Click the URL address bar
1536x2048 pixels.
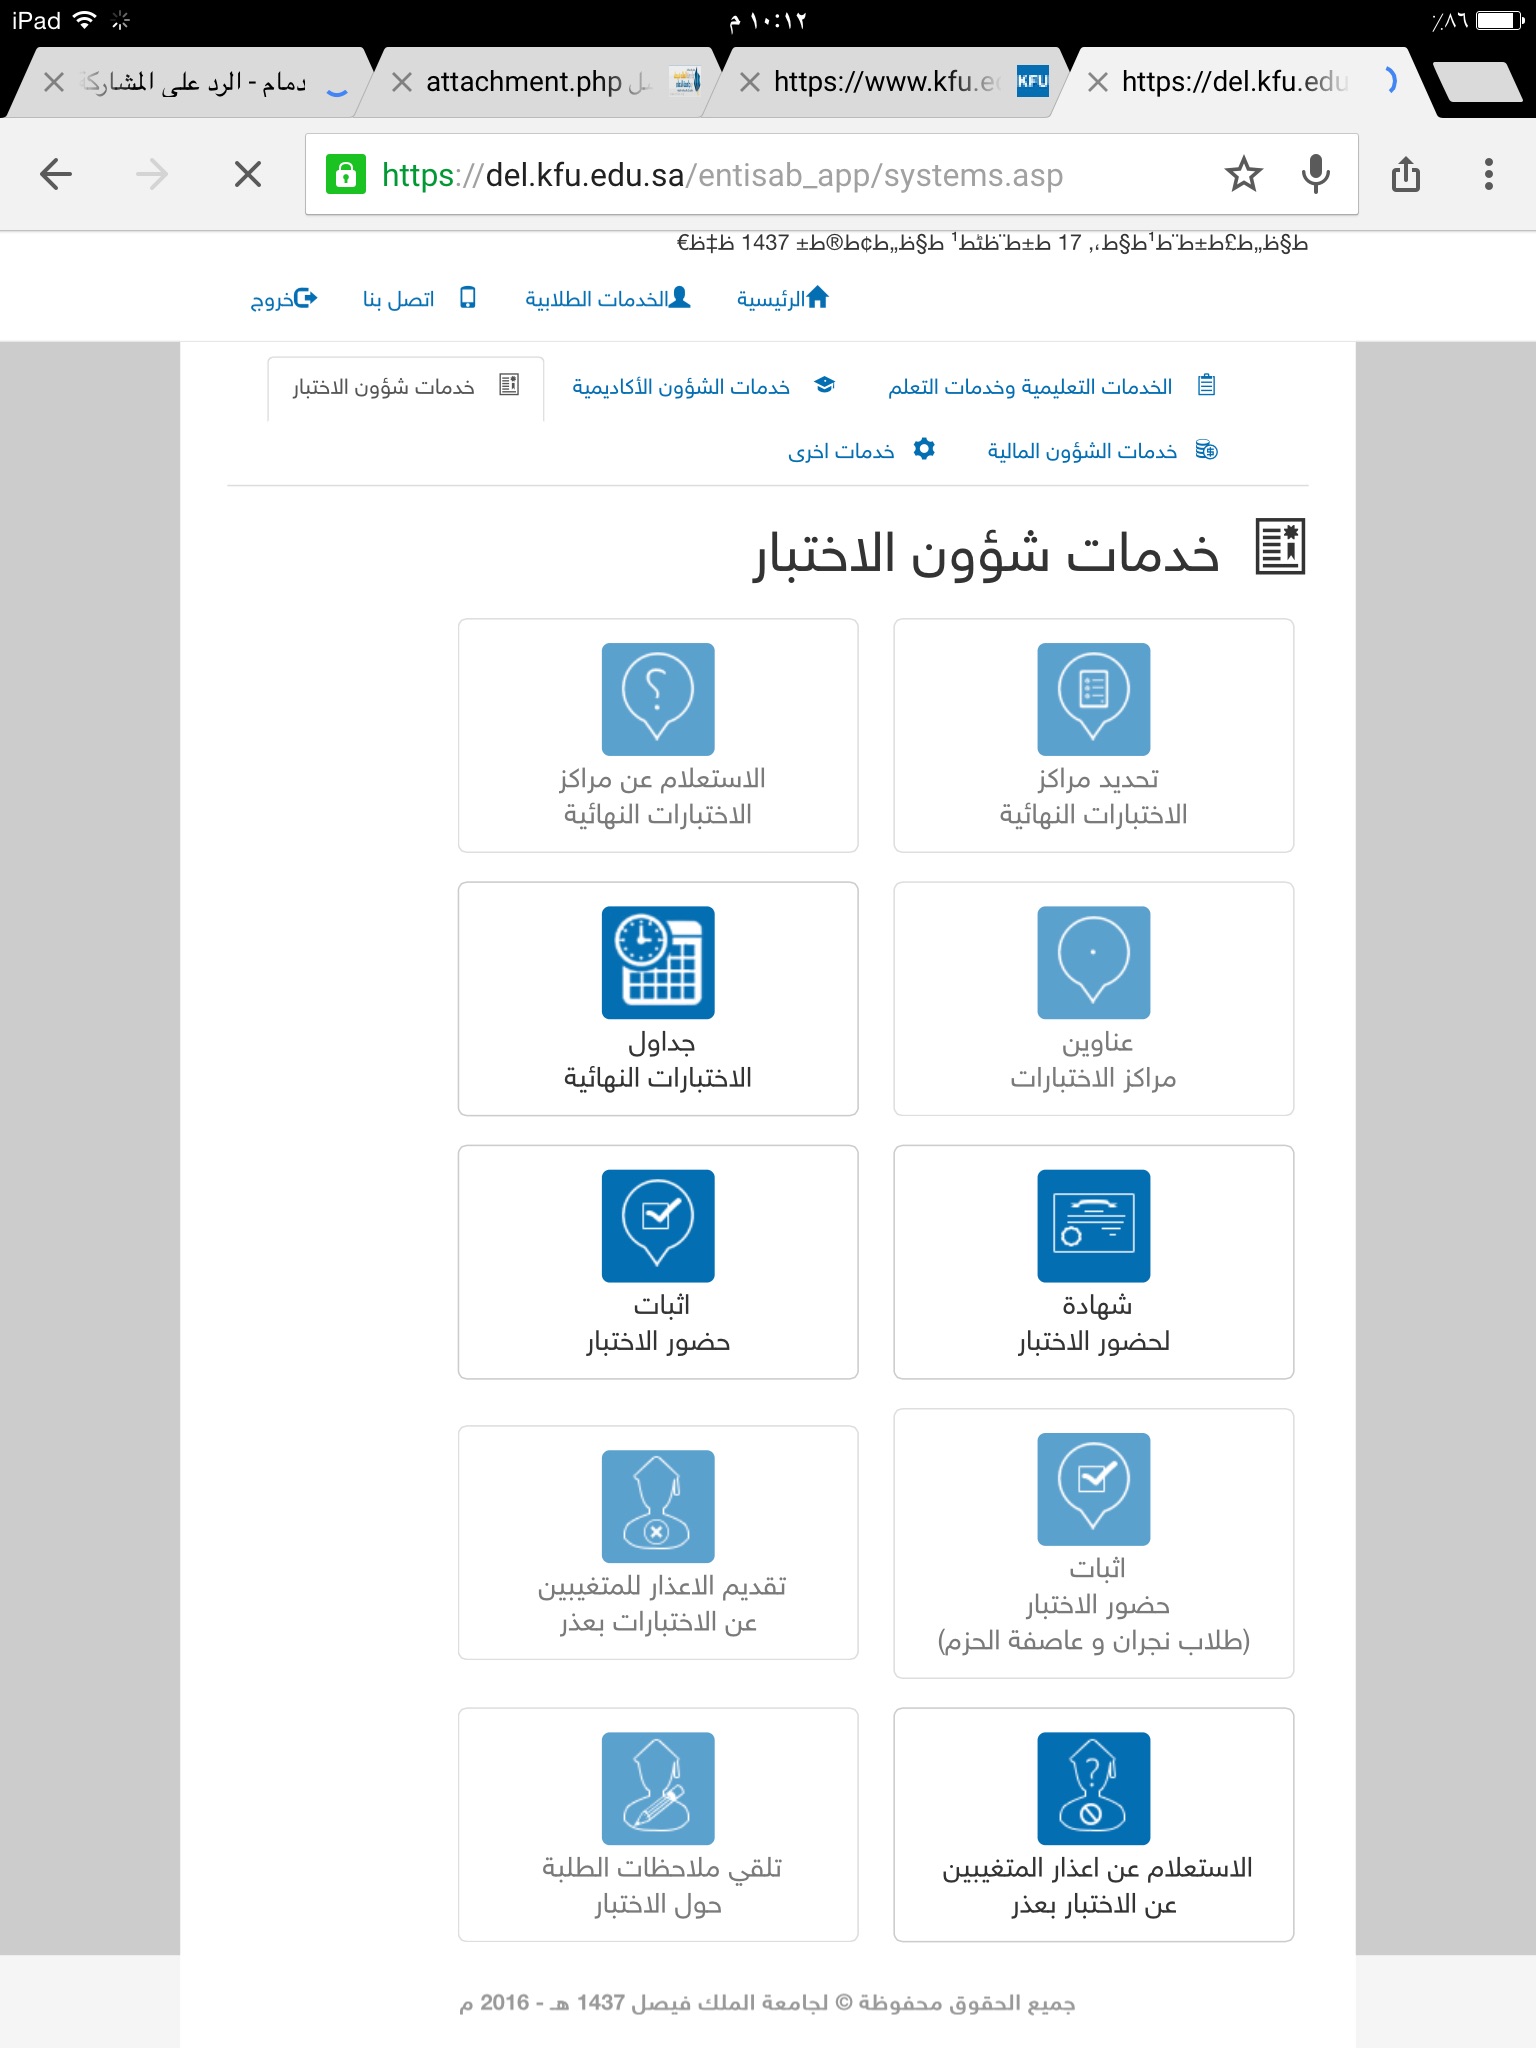pos(831,175)
